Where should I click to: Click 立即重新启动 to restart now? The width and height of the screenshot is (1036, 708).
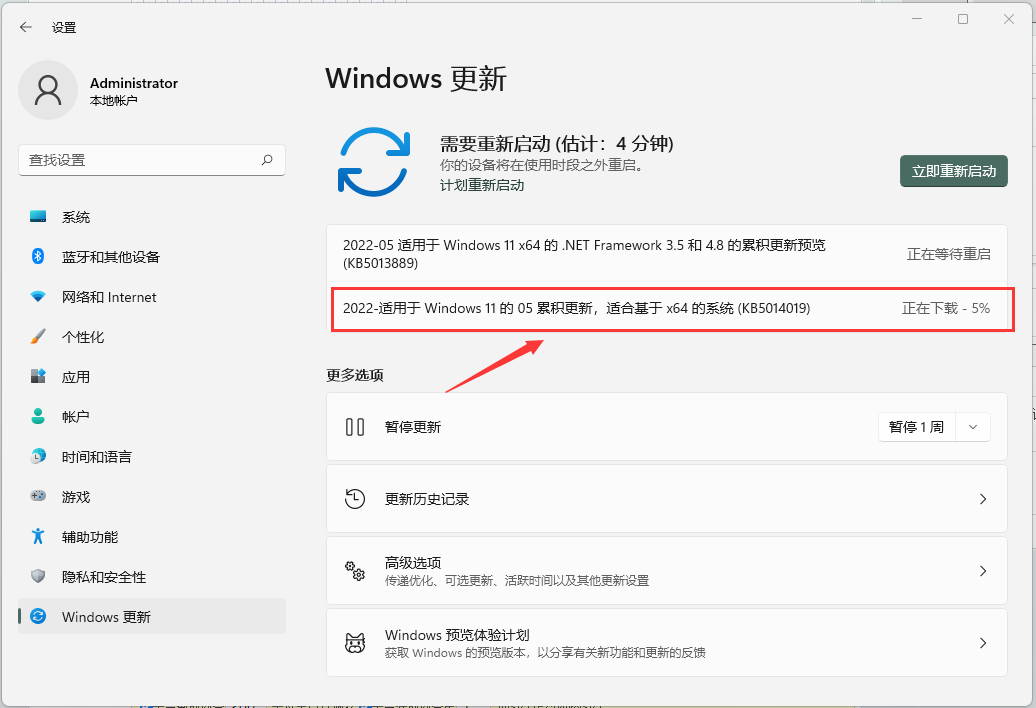point(953,171)
